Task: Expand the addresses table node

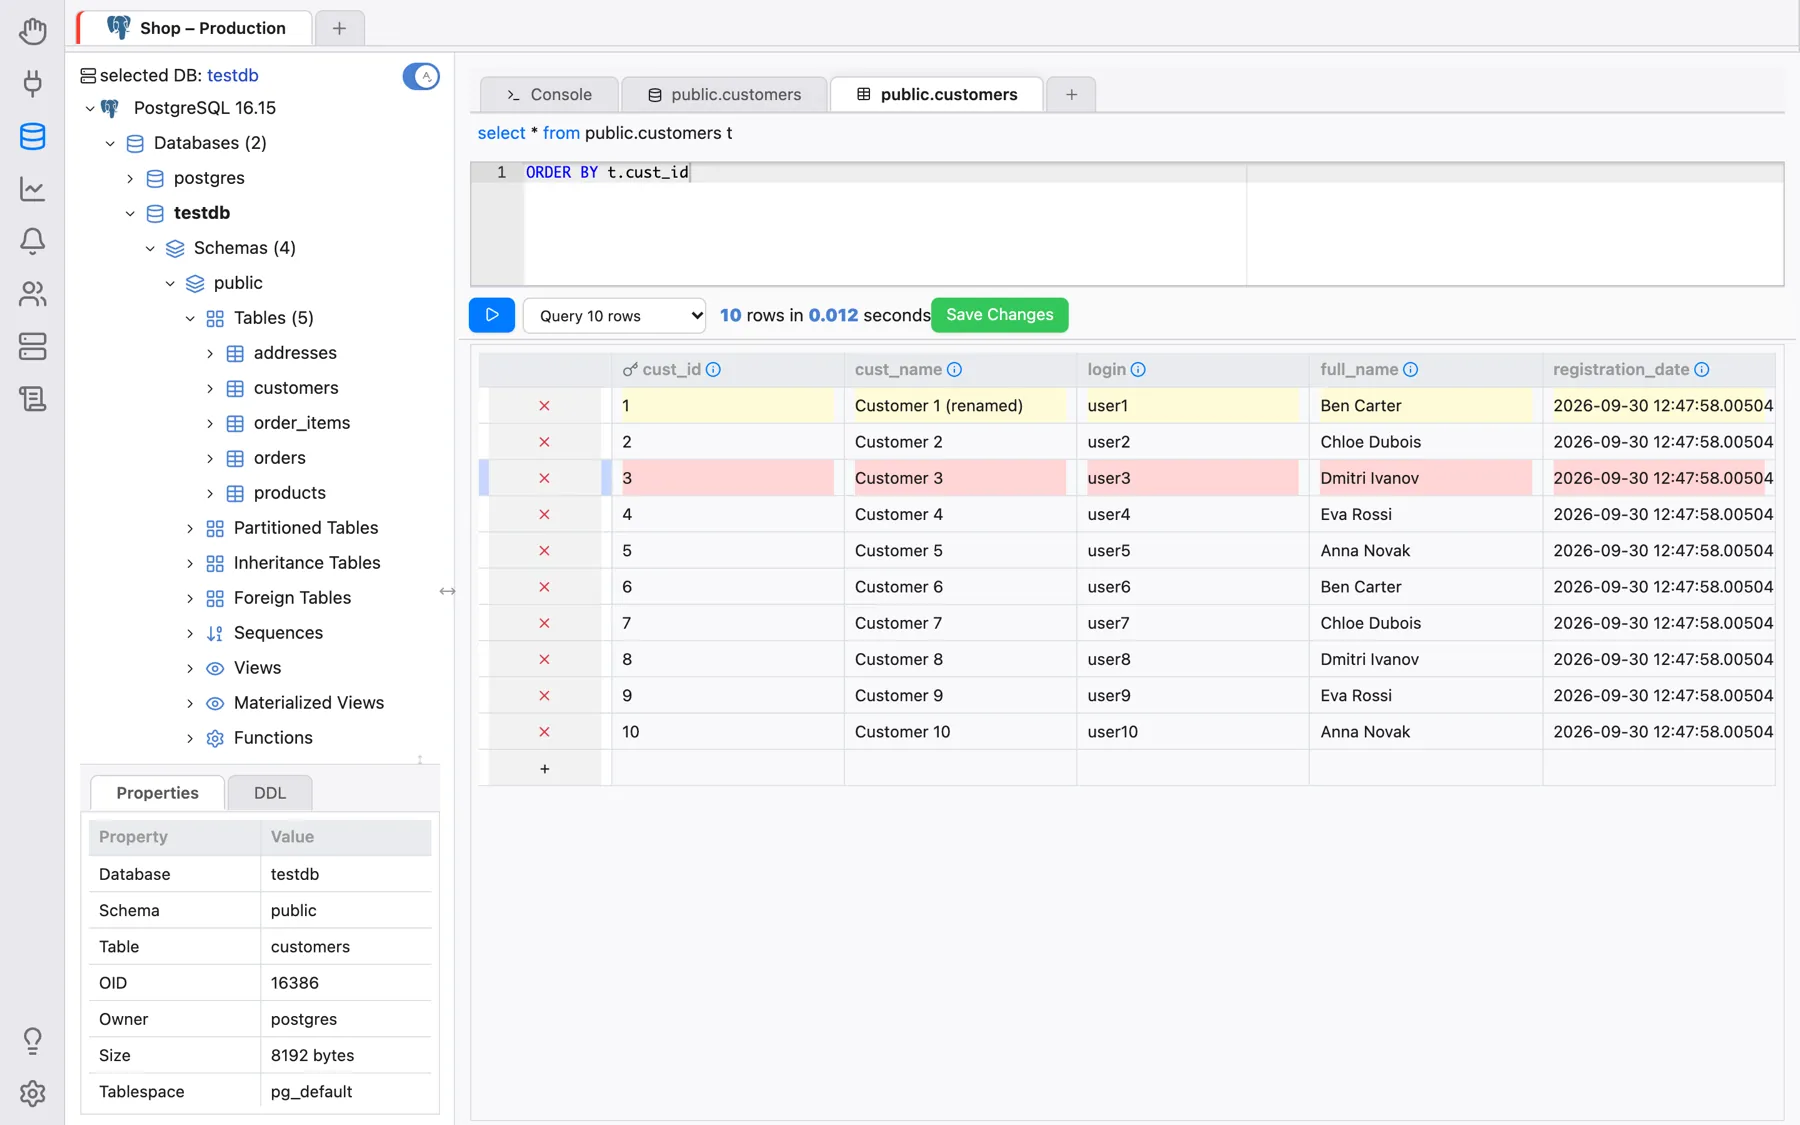Action: point(210,353)
